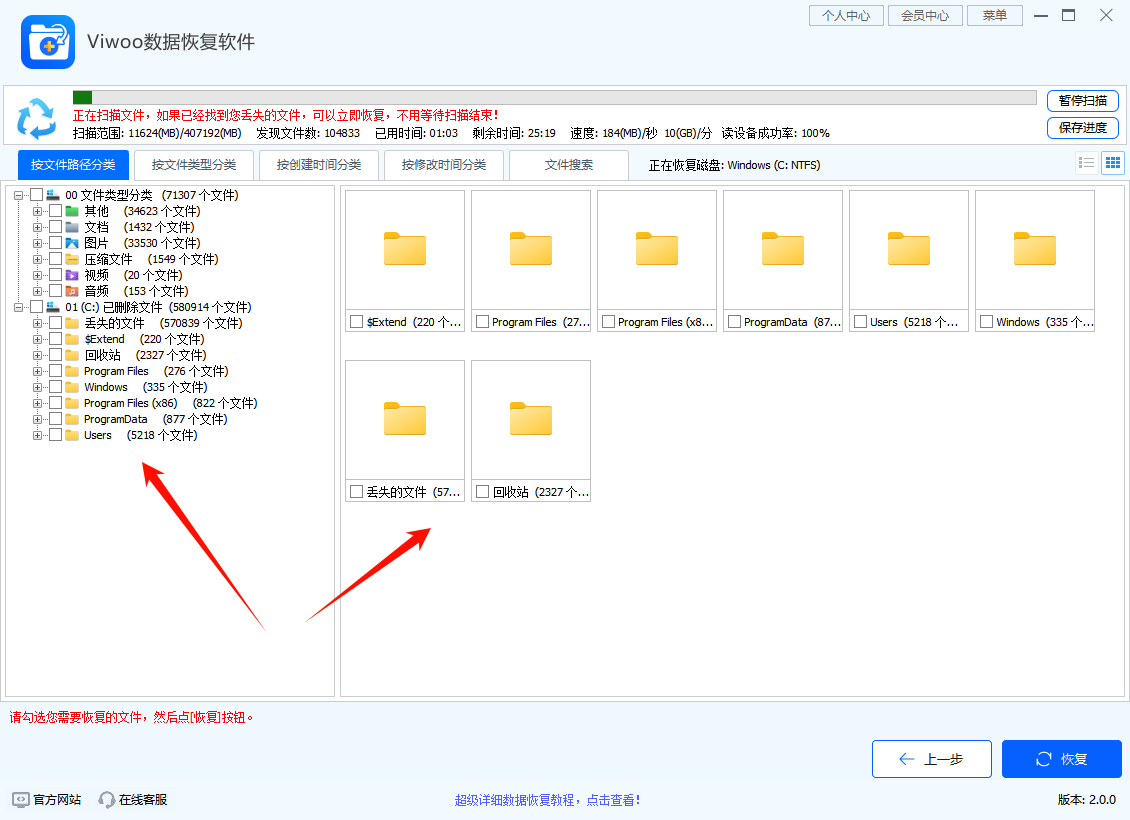
Task: Open the 菜单 menu at top right
Action: click(994, 15)
